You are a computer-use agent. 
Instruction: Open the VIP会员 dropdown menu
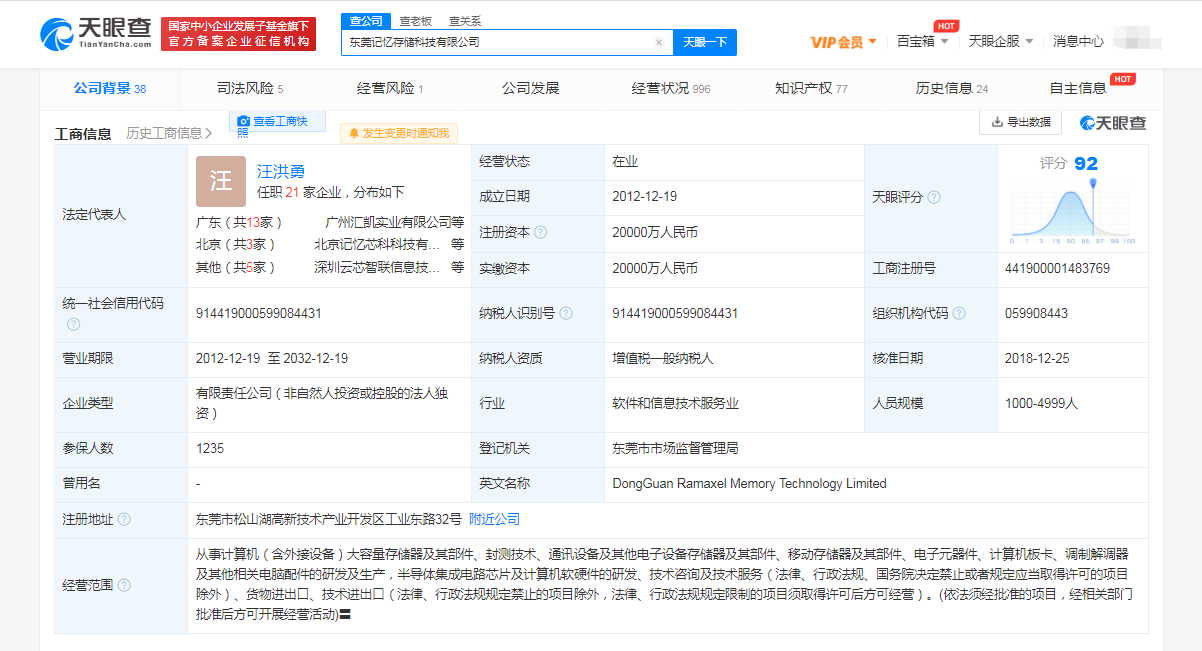(843, 42)
